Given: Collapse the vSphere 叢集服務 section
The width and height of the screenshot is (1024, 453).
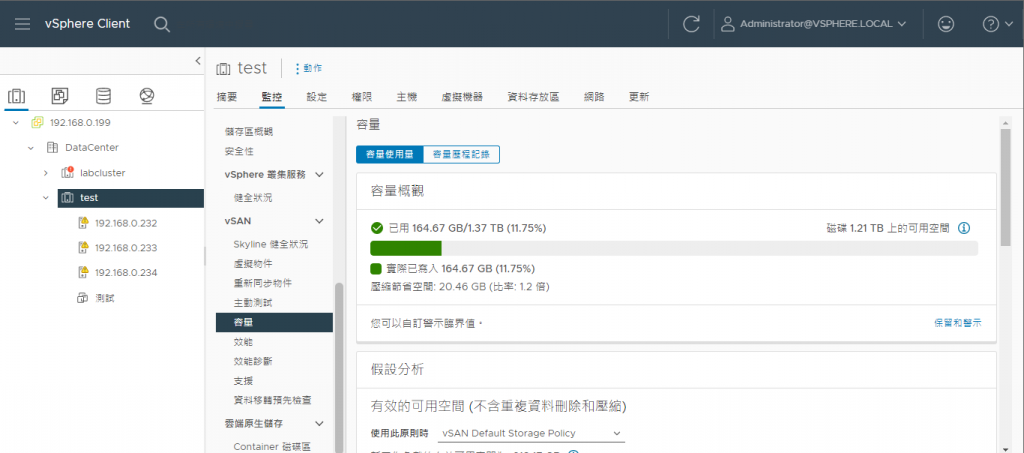Looking at the screenshot, I should tap(319, 174).
